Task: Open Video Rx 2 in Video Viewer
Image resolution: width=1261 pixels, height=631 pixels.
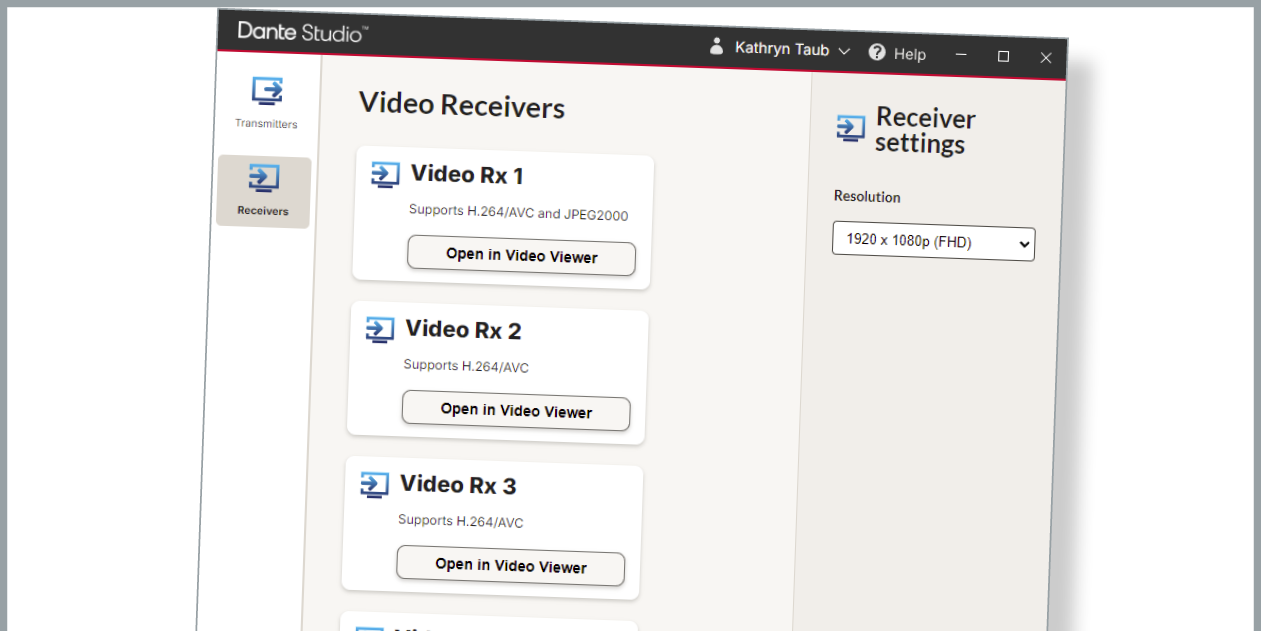Action: pos(516,411)
